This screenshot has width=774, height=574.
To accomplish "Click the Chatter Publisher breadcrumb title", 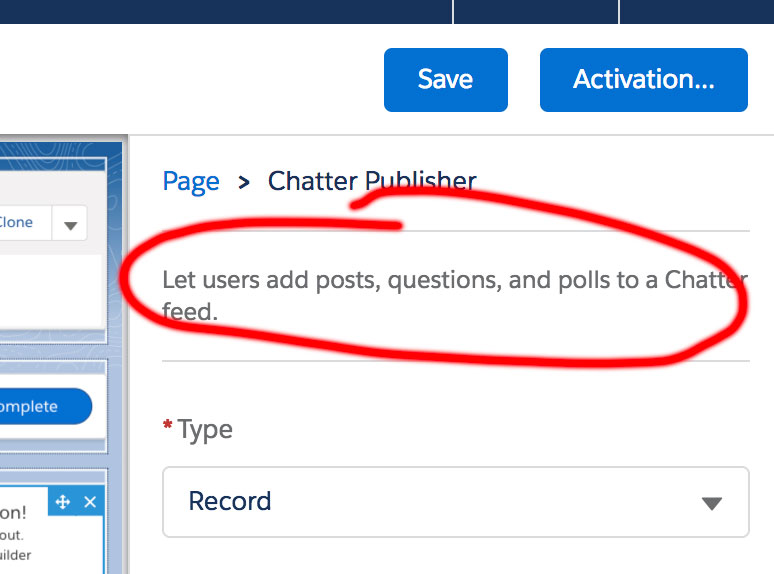I will point(372,181).
